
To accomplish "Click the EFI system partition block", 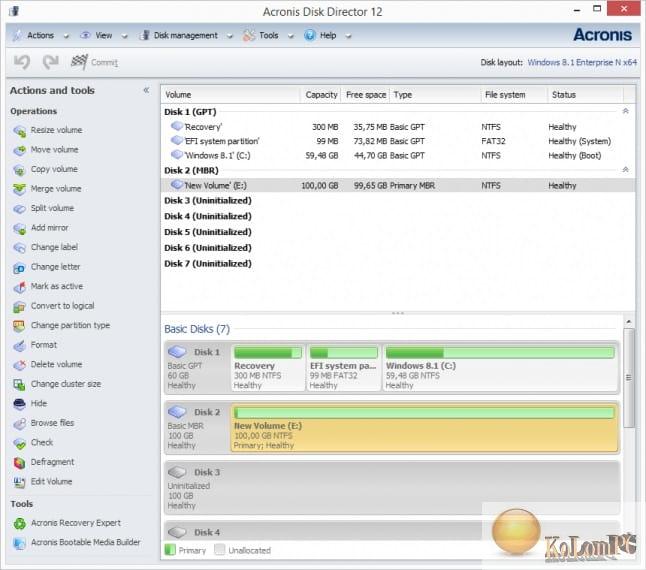I will coord(344,367).
